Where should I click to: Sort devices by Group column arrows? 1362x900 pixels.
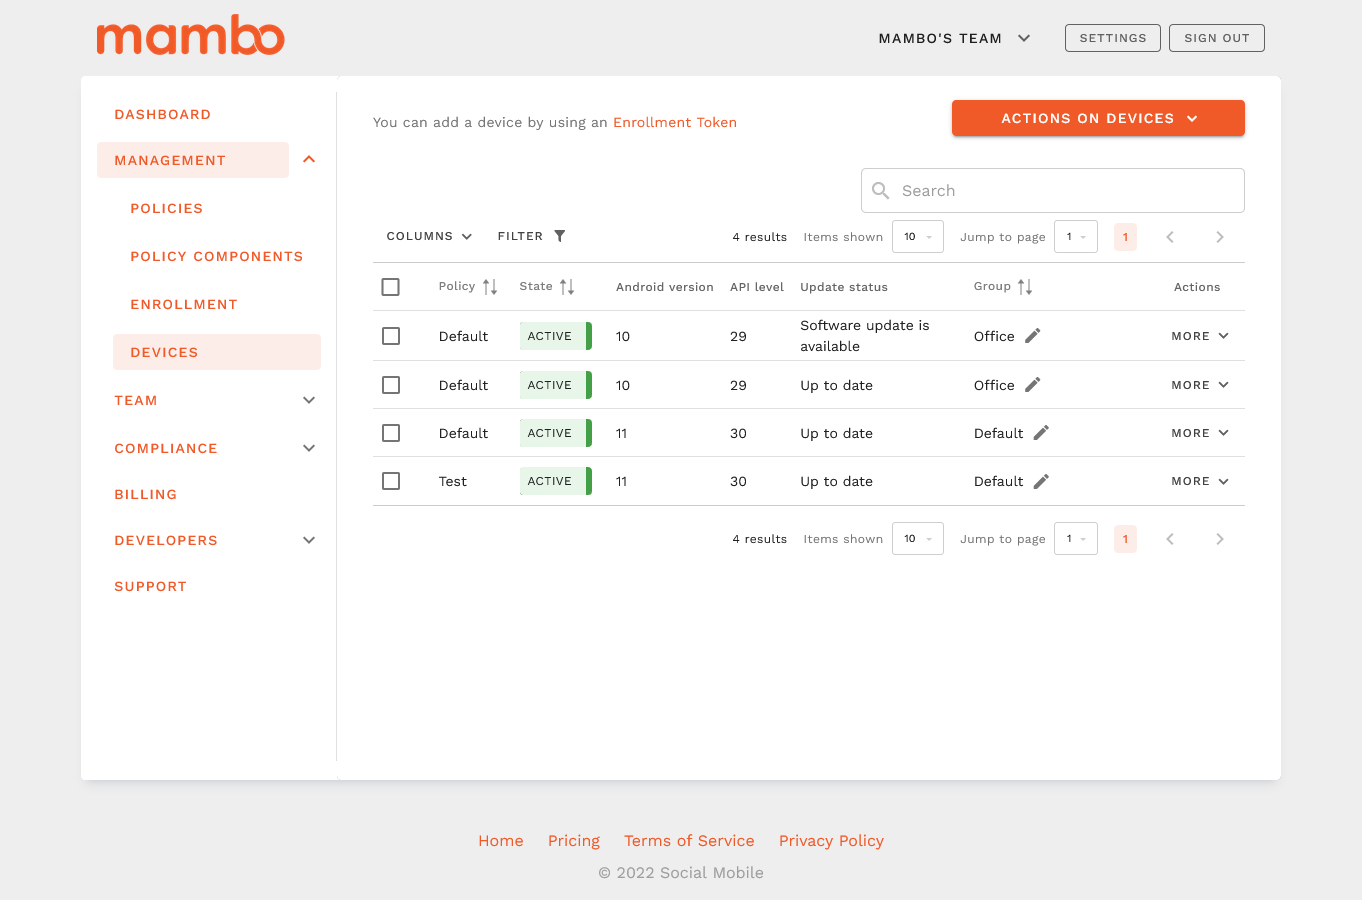coord(1025,287)
